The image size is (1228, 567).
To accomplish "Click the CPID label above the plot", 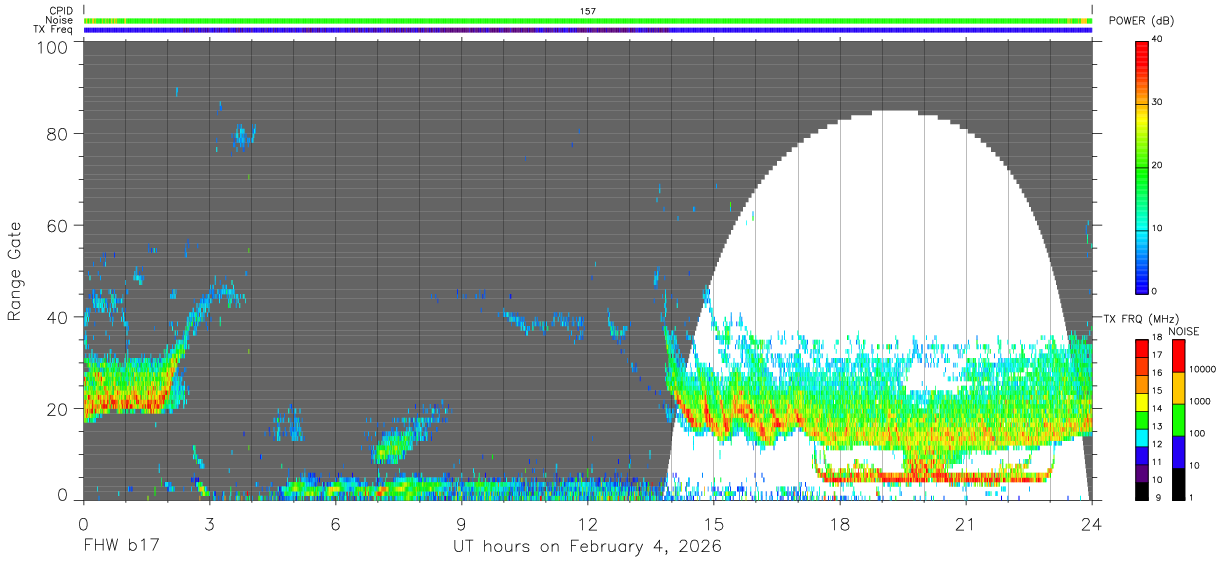I will (59, 11).
